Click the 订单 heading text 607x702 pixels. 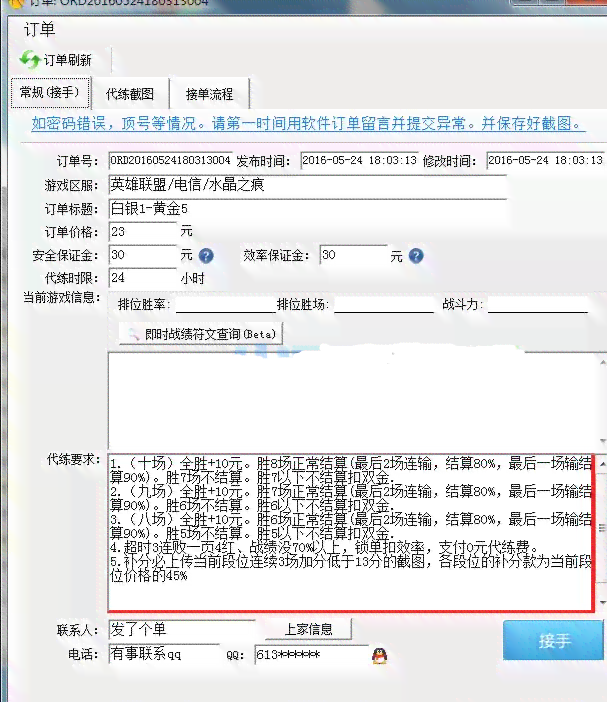pyautogui.click(x=39, y=30)
